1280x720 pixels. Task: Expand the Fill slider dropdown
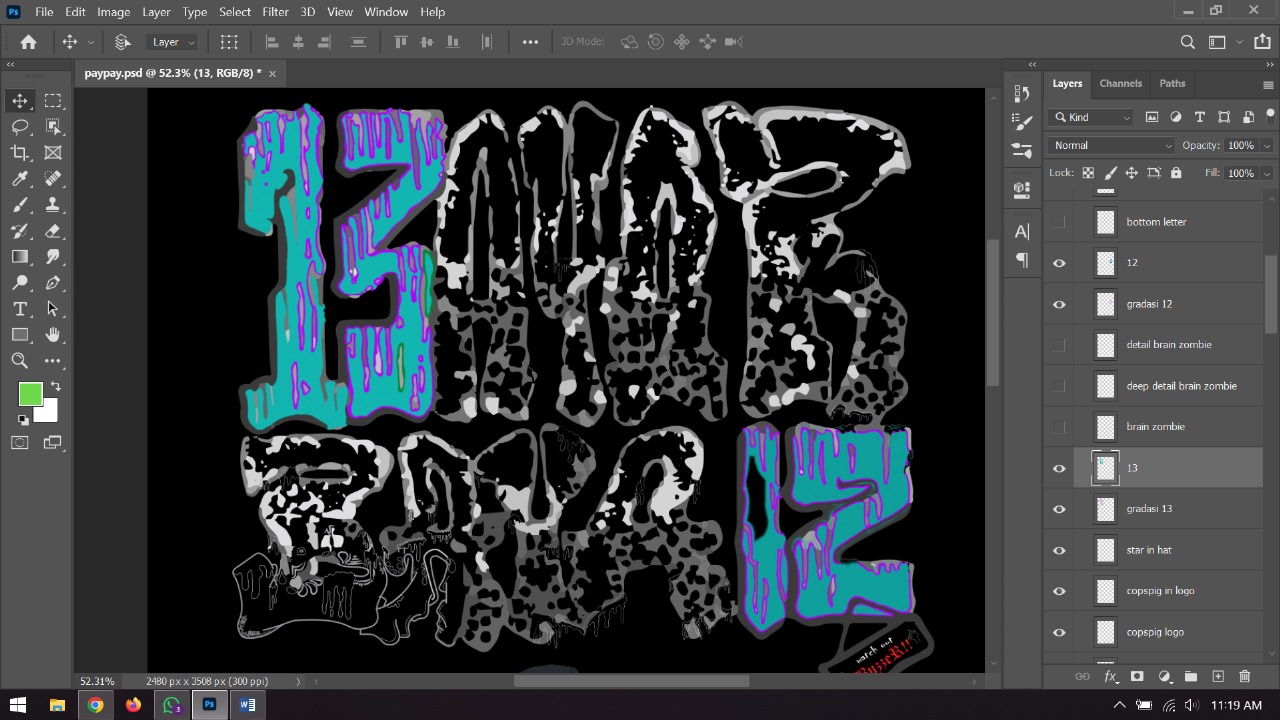click(x=1267, y=173)
